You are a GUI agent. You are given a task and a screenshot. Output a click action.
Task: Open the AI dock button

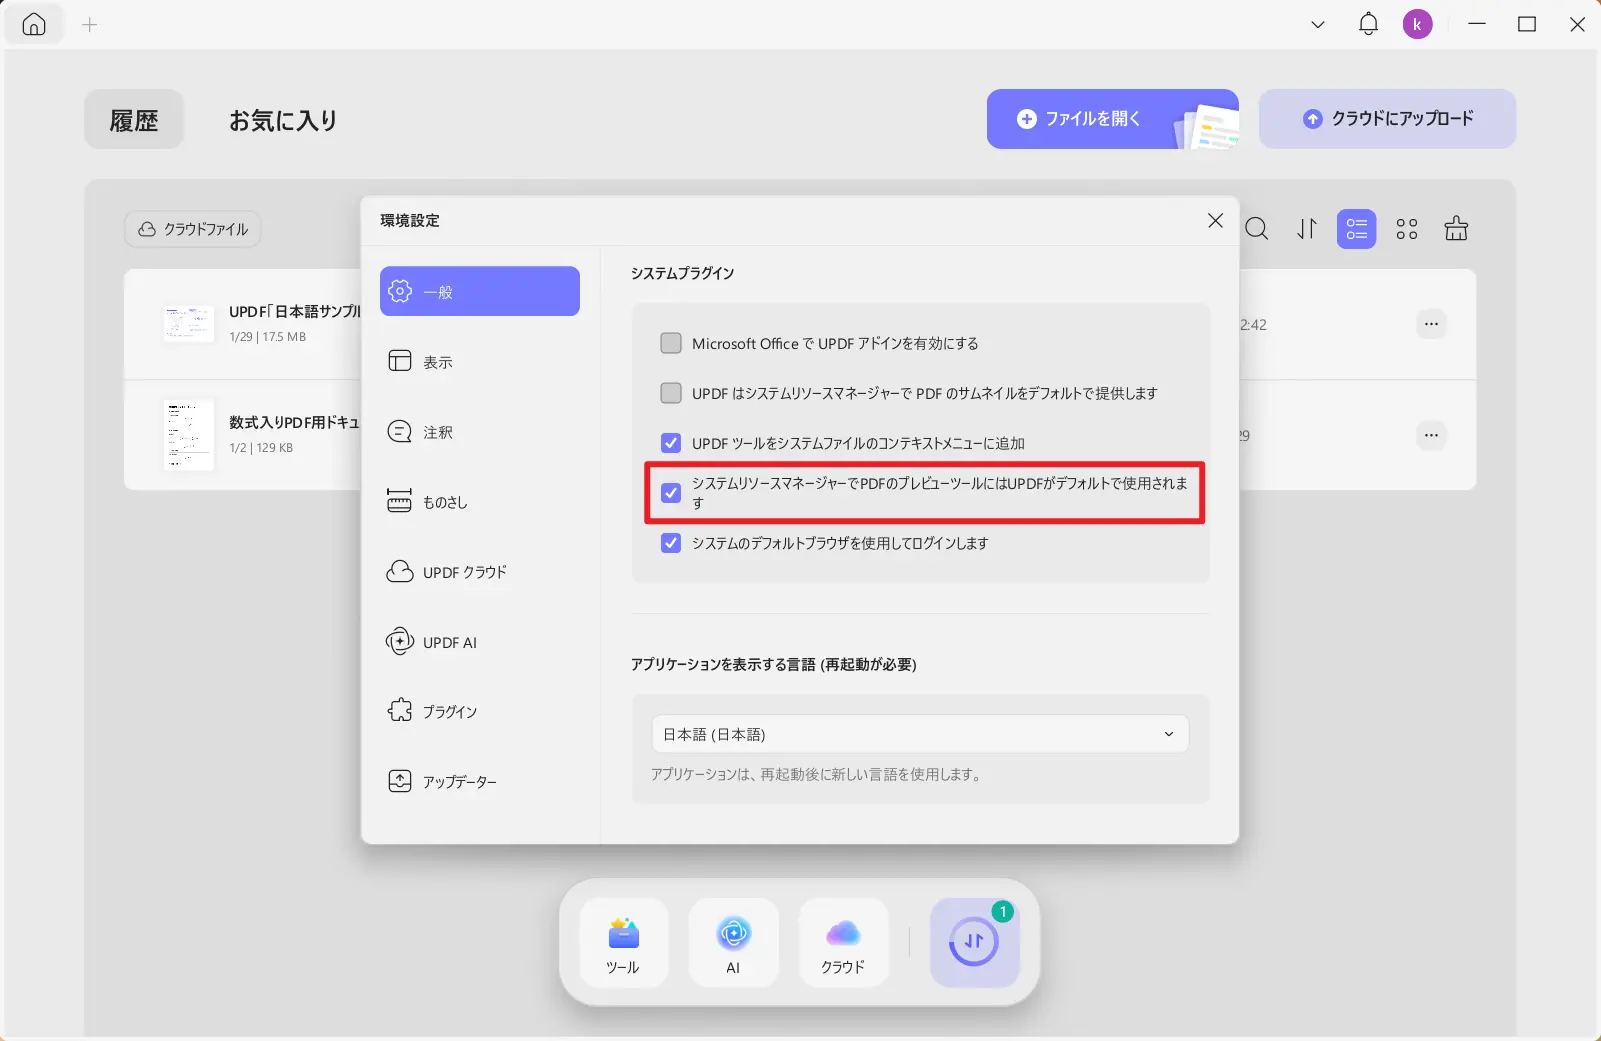coord(733,943)
